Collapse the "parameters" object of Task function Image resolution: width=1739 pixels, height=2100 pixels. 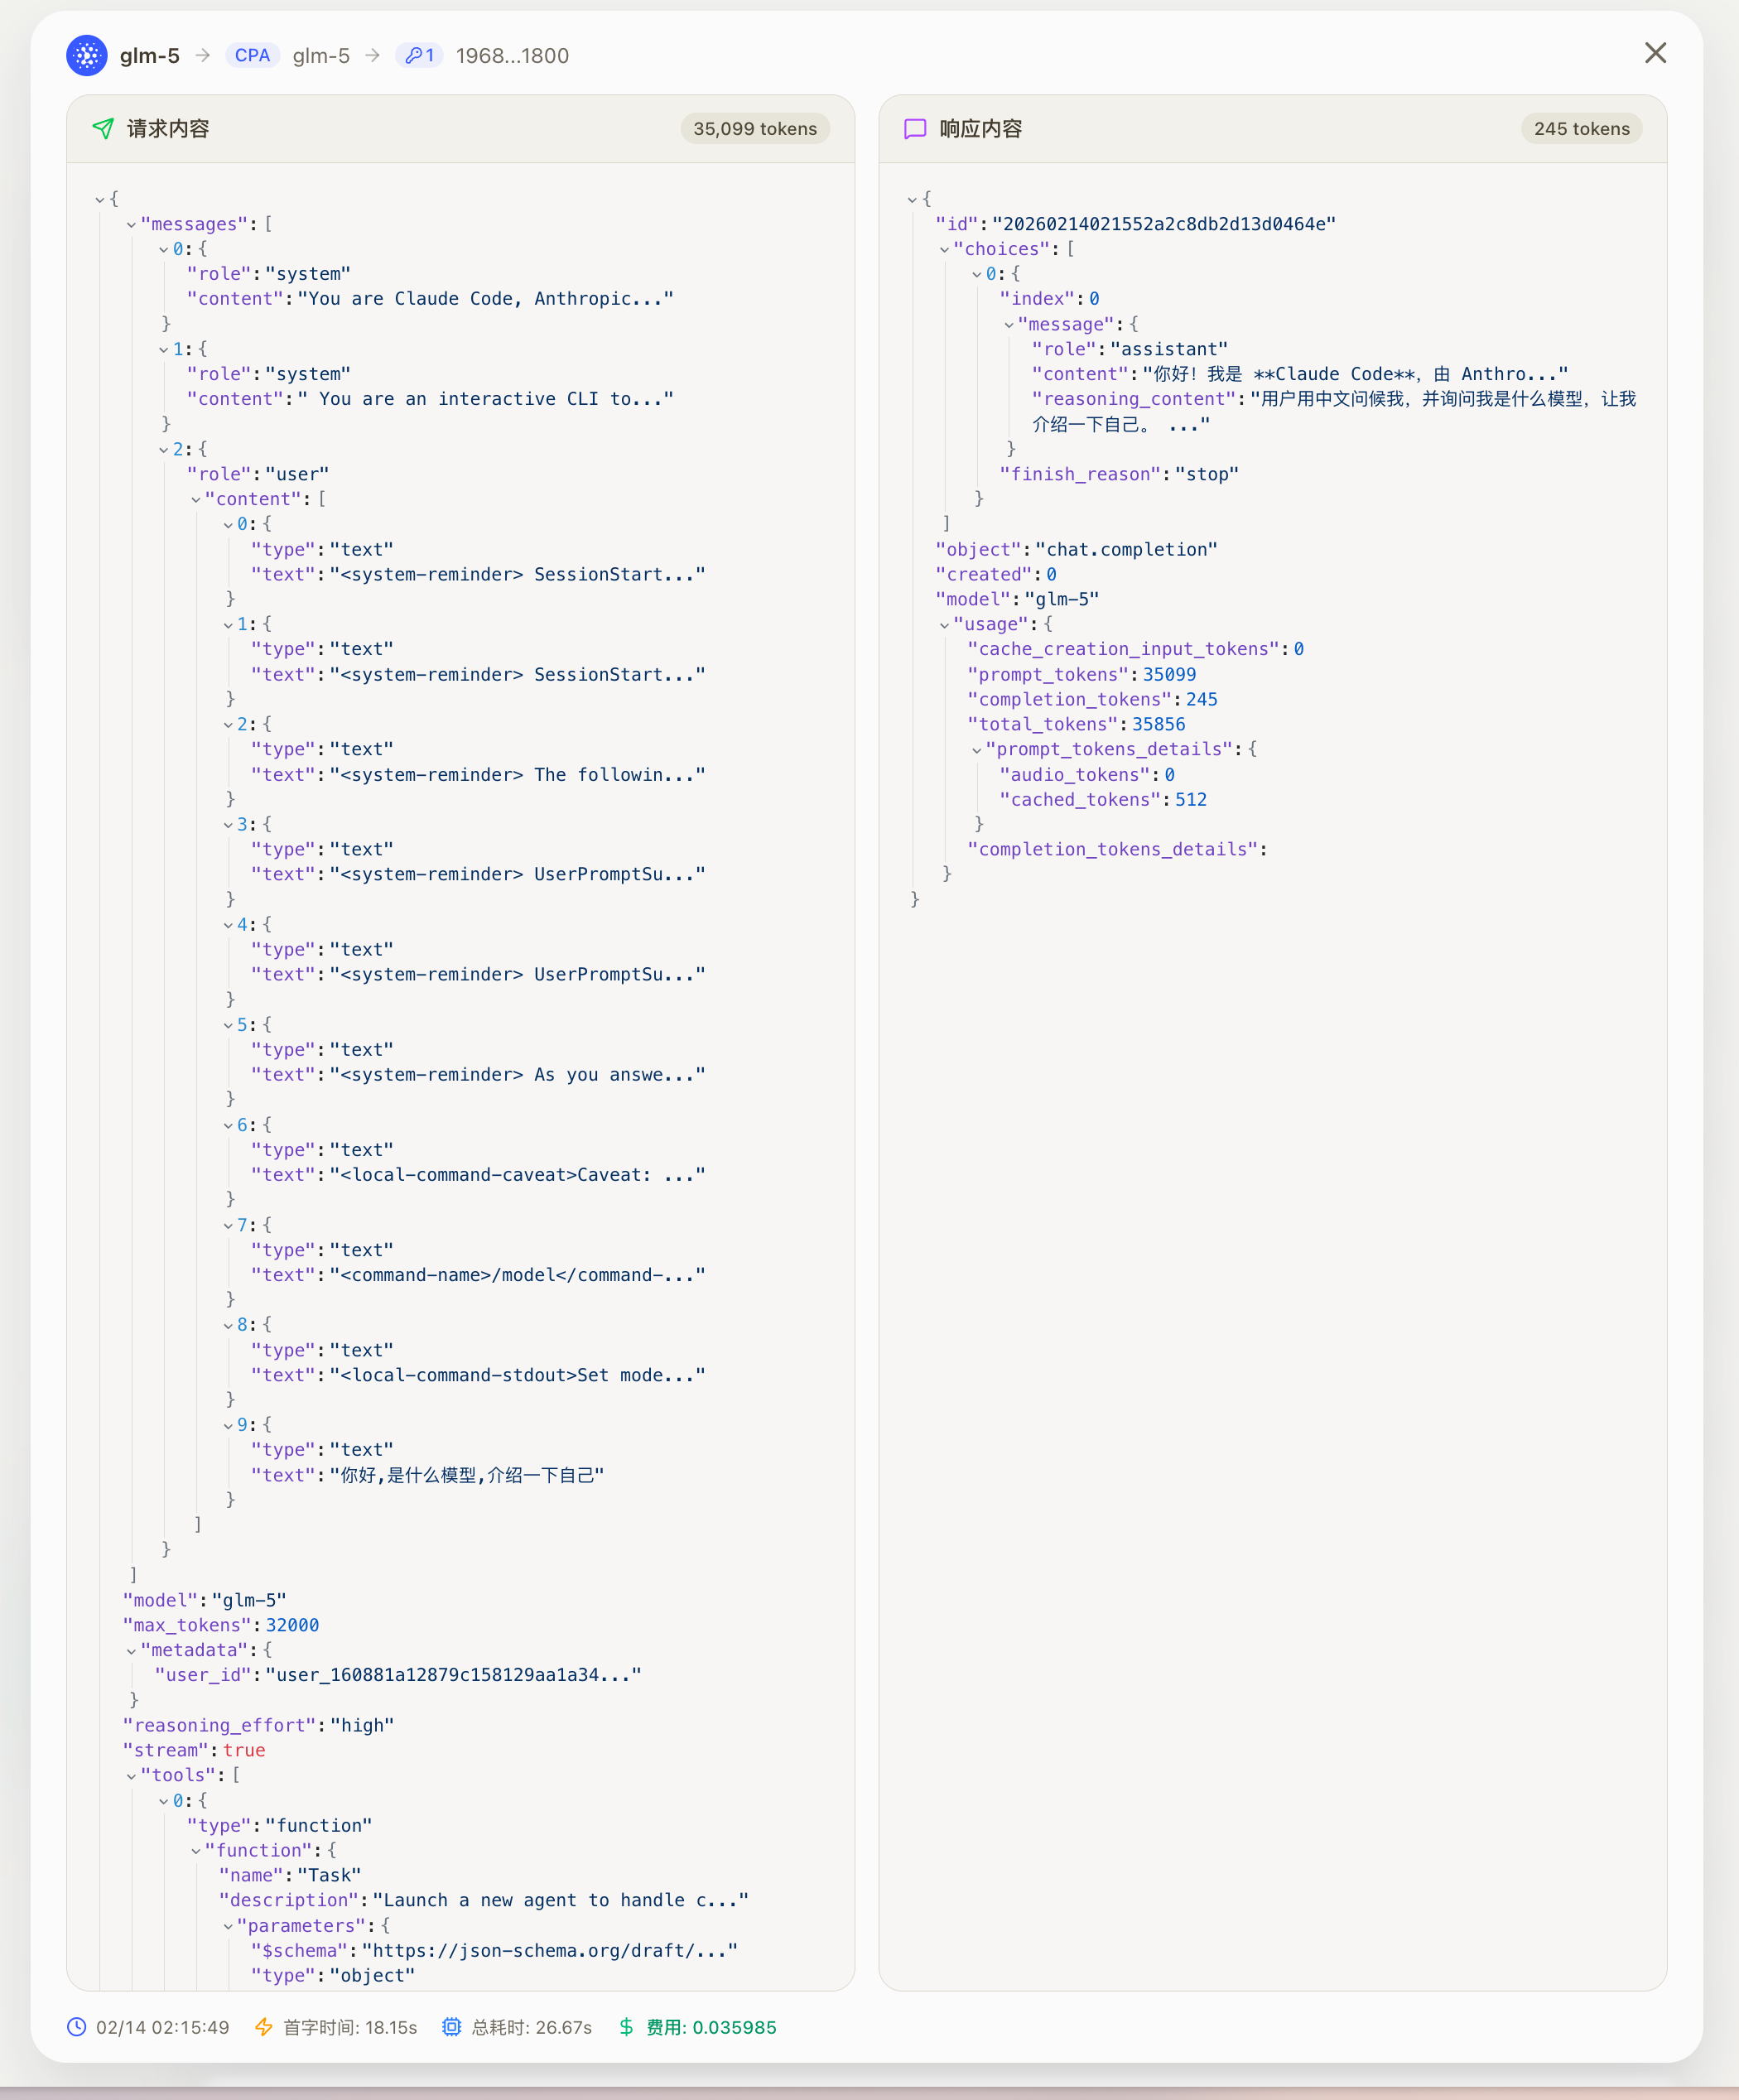(x=227, y=1925)
